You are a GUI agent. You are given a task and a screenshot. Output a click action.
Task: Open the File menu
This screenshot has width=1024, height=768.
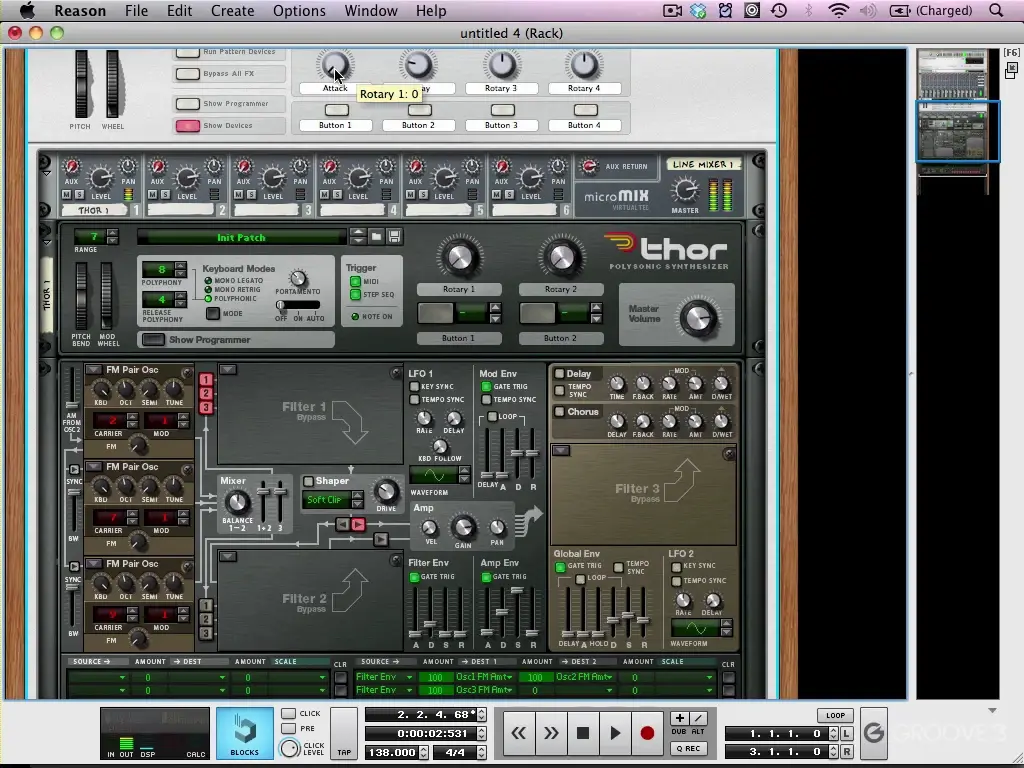tap(136, 10)
